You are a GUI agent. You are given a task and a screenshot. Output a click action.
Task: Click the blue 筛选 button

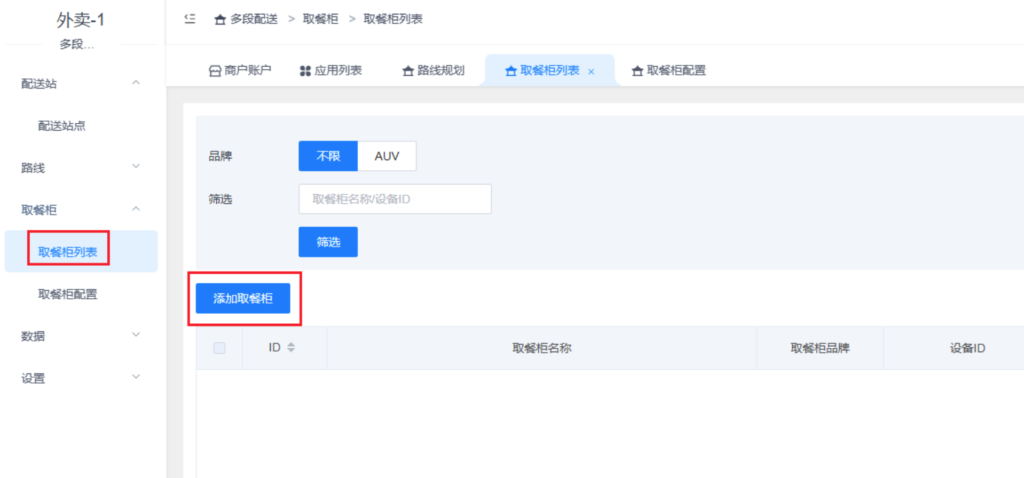(328, 242)
